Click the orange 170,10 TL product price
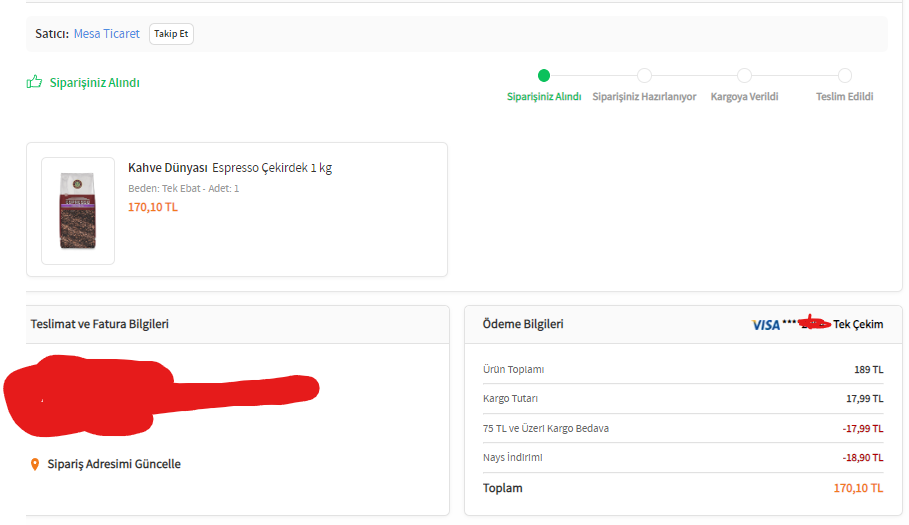The width and height of the screenshot is (909, 525). (x=152, y=207)
